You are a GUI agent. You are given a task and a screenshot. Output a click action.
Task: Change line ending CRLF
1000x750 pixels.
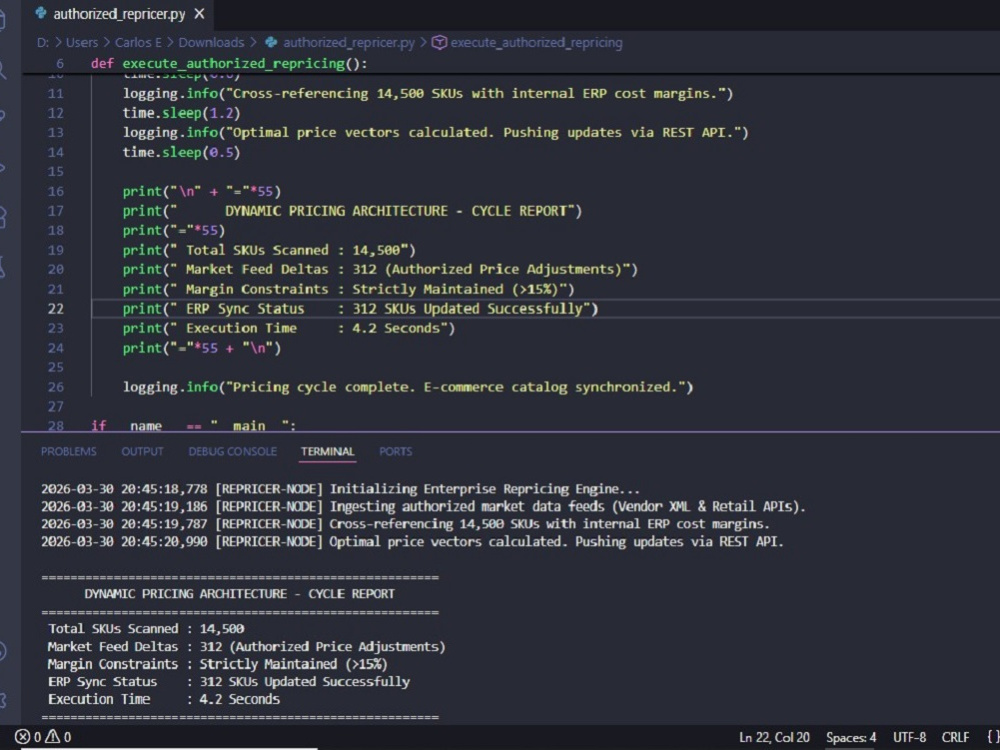(x=955, y=737)
